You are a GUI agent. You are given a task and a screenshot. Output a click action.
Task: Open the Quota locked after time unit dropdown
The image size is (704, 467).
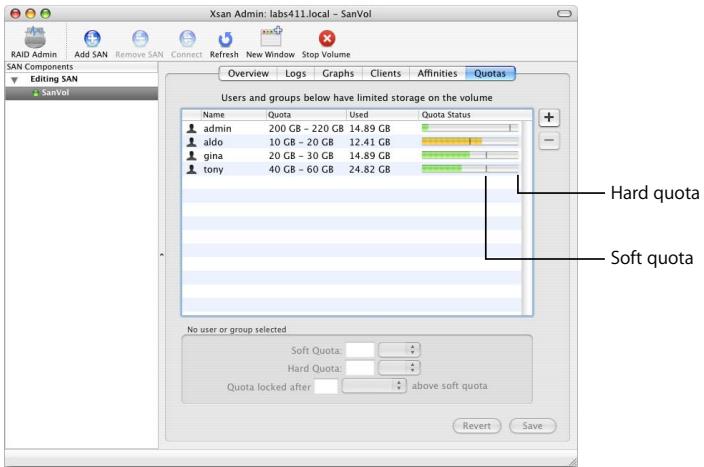[374, 386]
